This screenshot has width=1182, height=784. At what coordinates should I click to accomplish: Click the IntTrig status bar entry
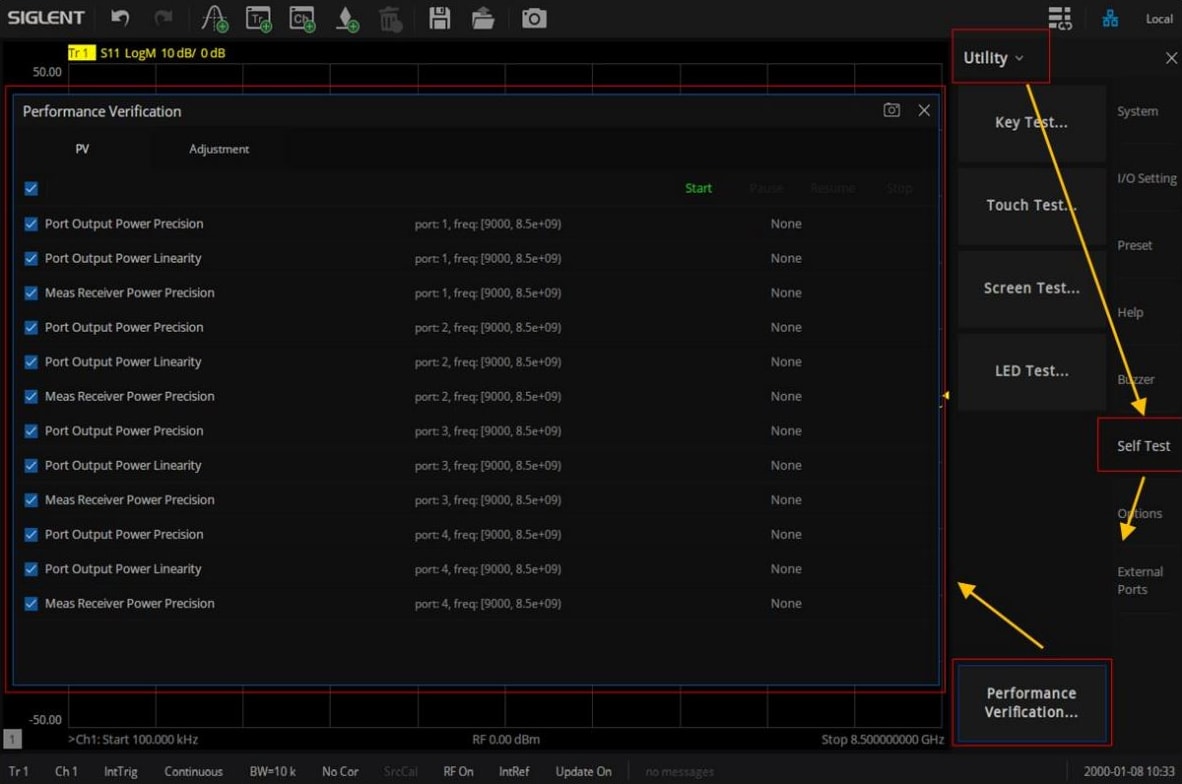[x=121, y=771]
